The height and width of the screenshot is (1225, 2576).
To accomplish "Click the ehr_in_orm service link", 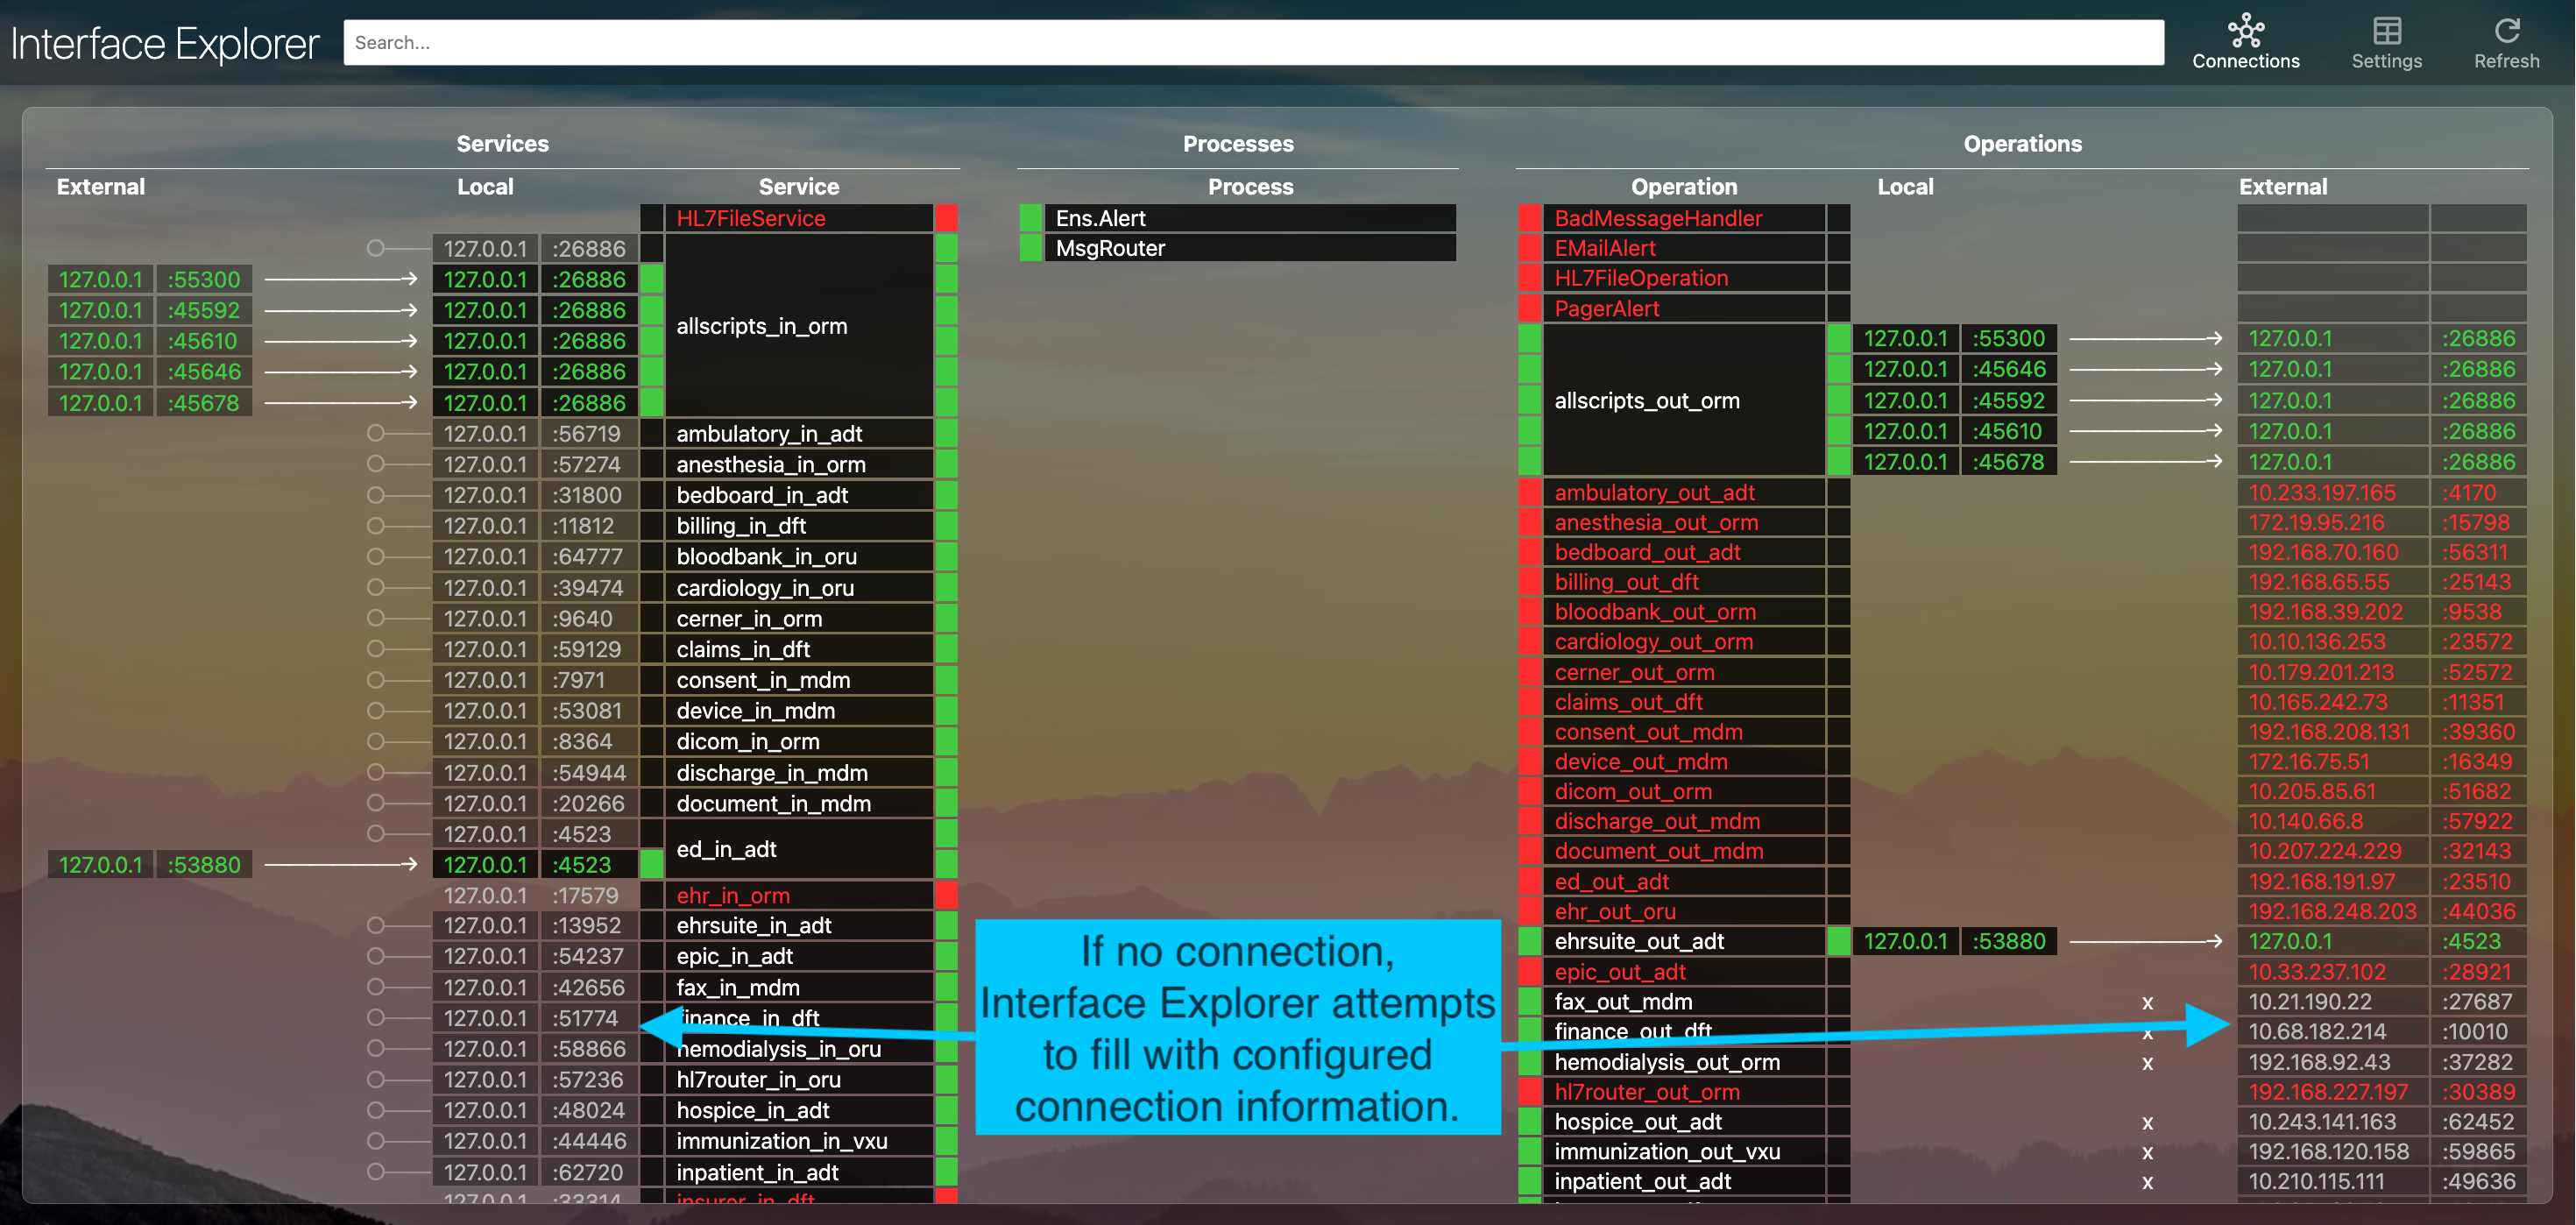I will [x=733, y=895].
